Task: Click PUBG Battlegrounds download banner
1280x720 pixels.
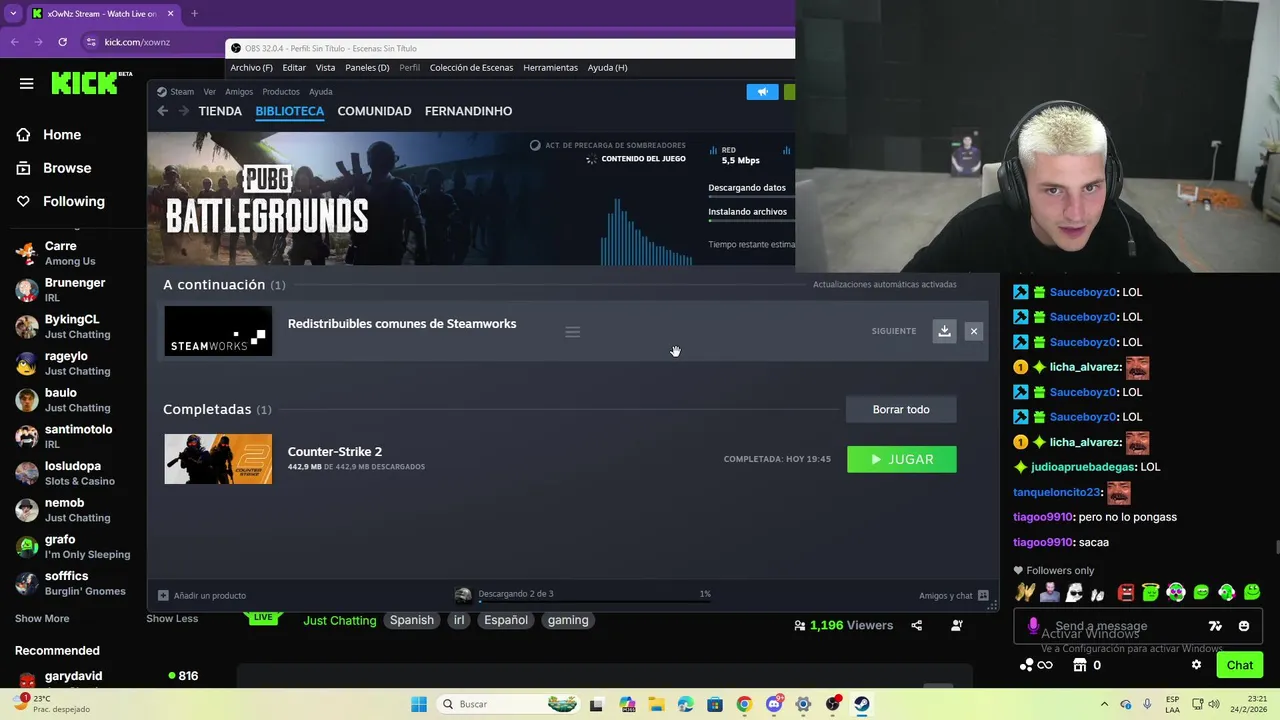Action: pos(471,199)
